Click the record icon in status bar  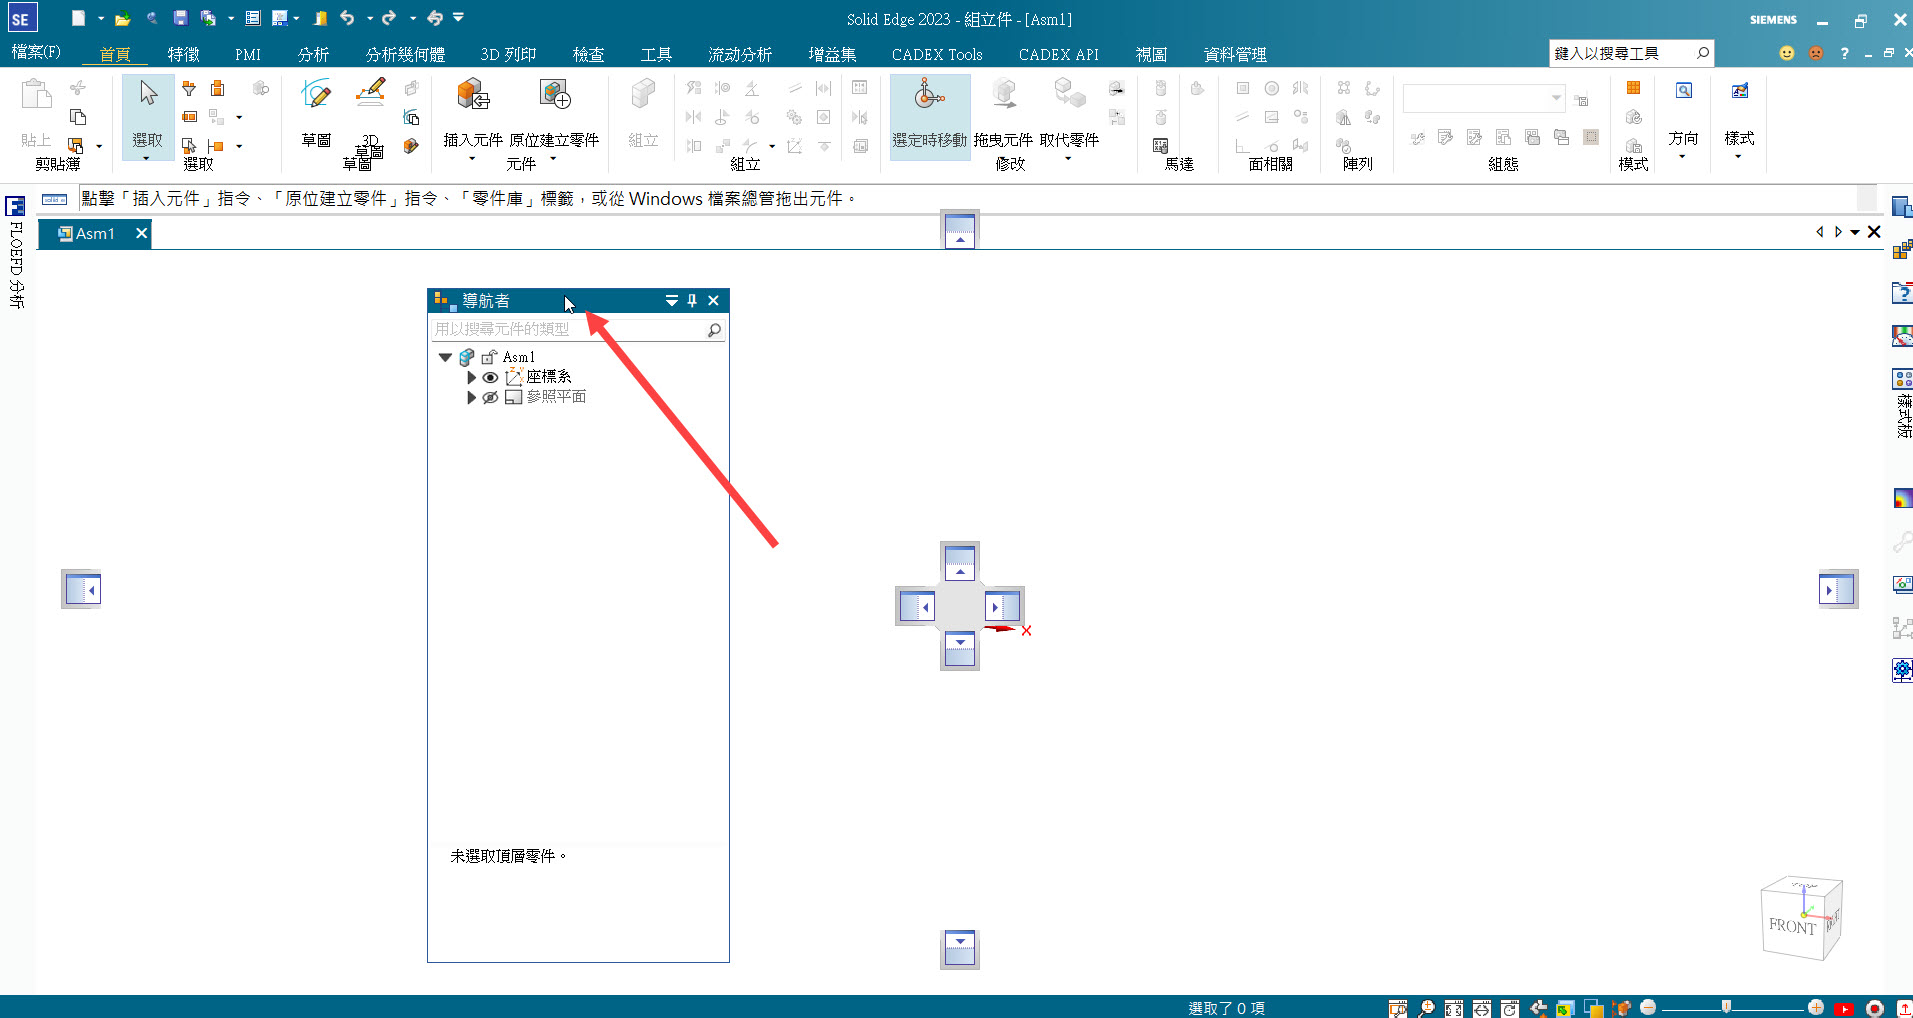1875,1008
